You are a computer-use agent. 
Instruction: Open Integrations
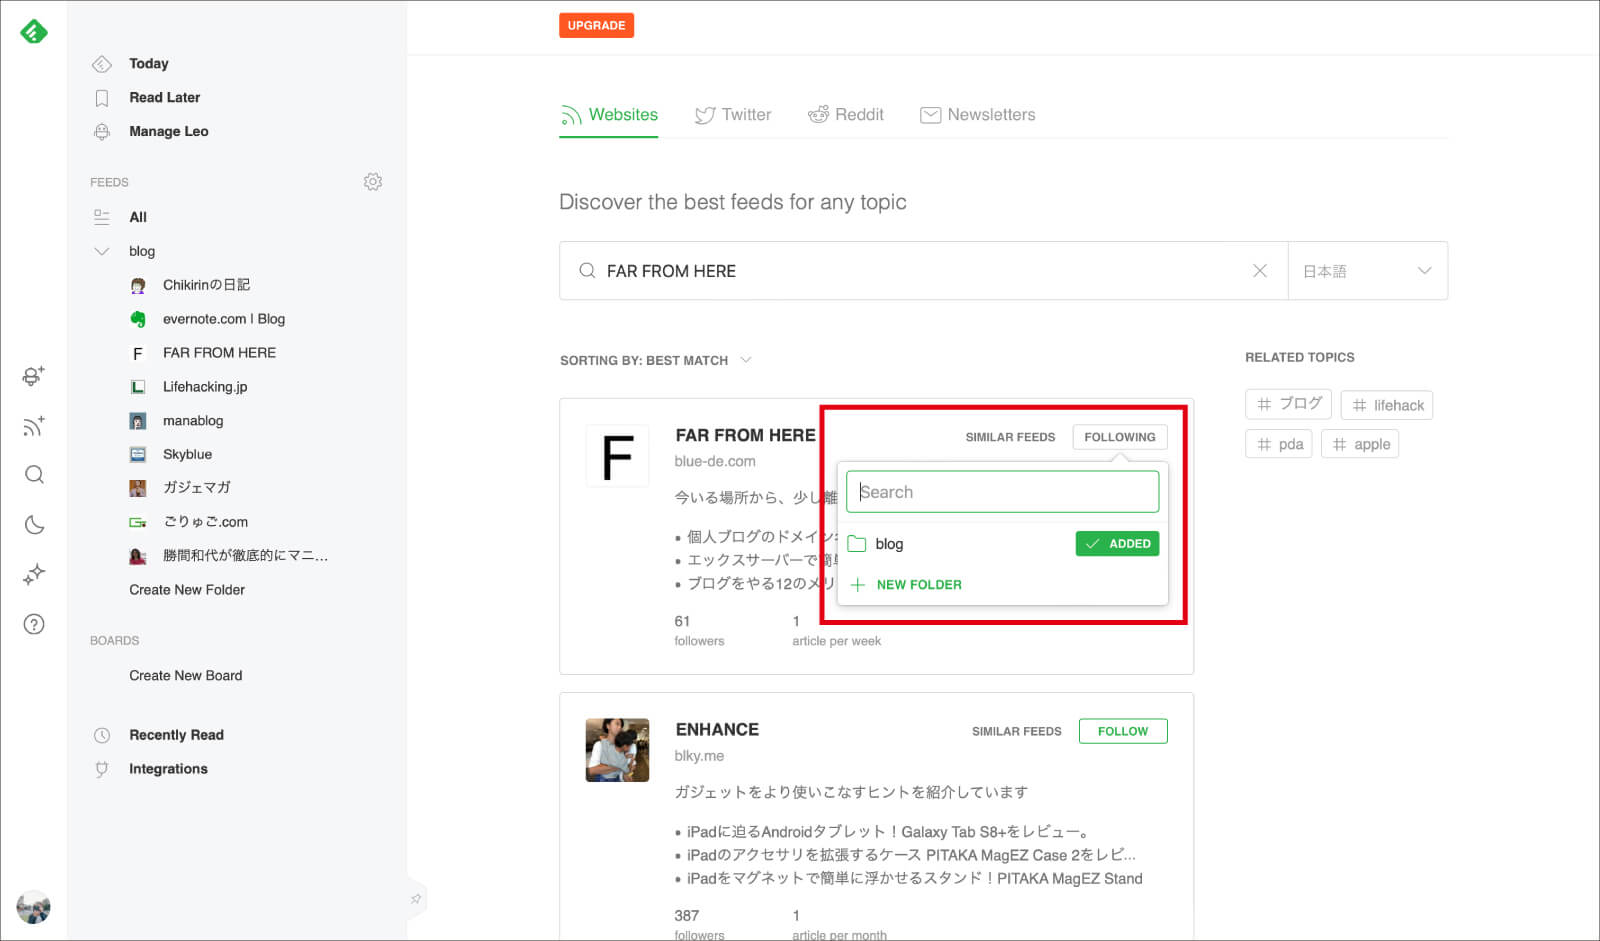click(168, 769)
